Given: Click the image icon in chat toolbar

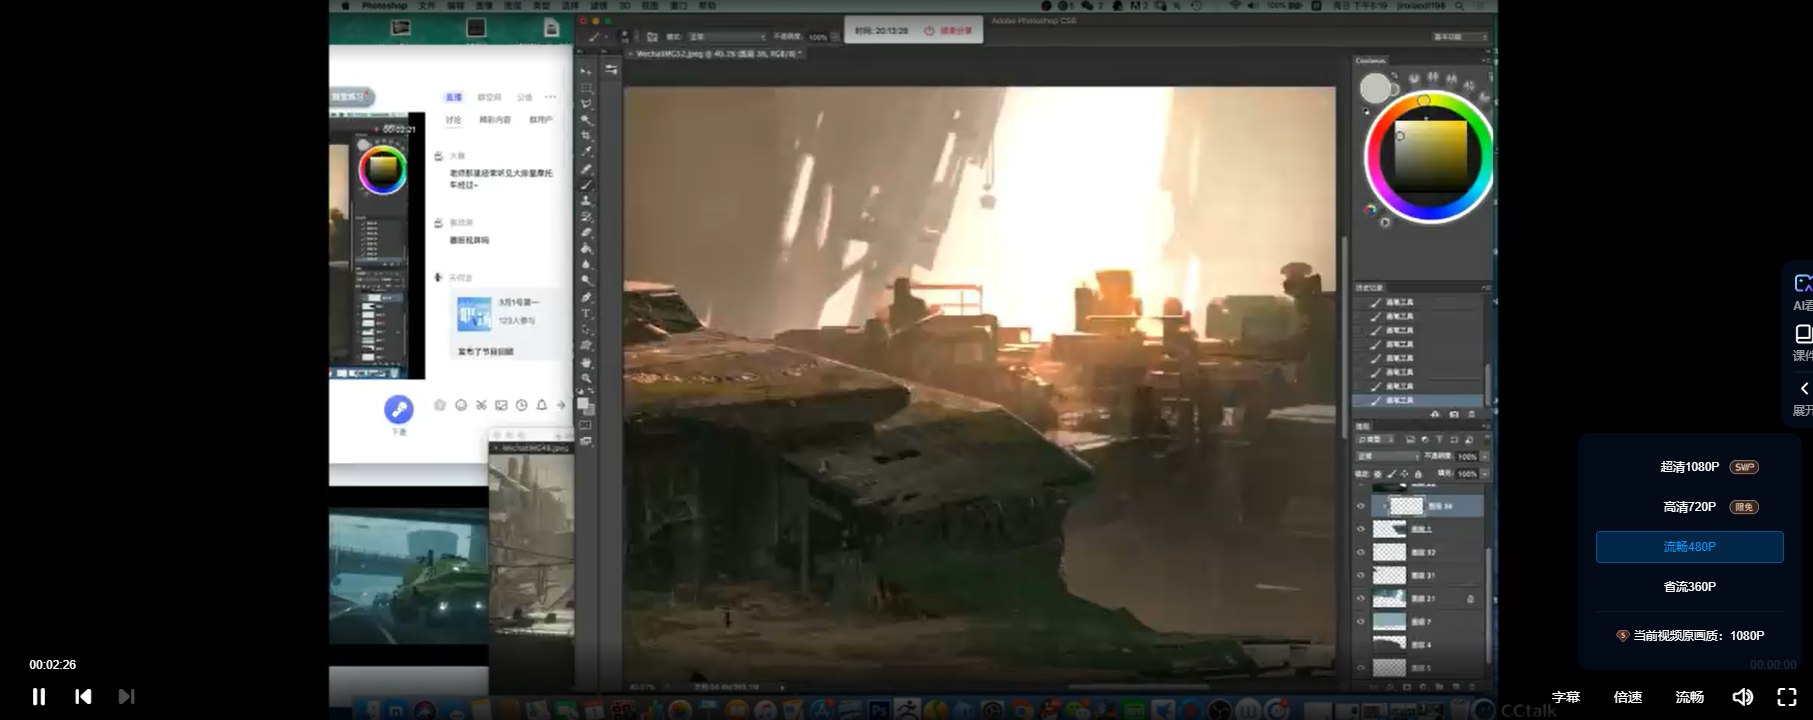Looking at the screenshot, I should pyautogui.click(x=501, y=405).
